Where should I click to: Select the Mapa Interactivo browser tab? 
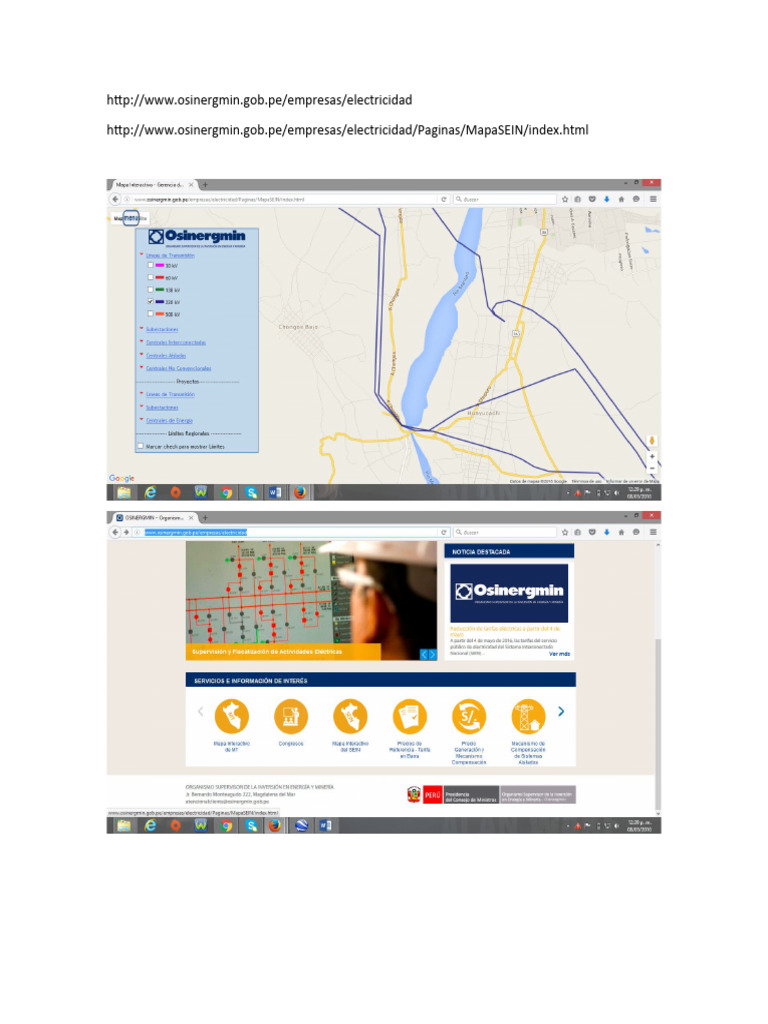tap(152, 185)
